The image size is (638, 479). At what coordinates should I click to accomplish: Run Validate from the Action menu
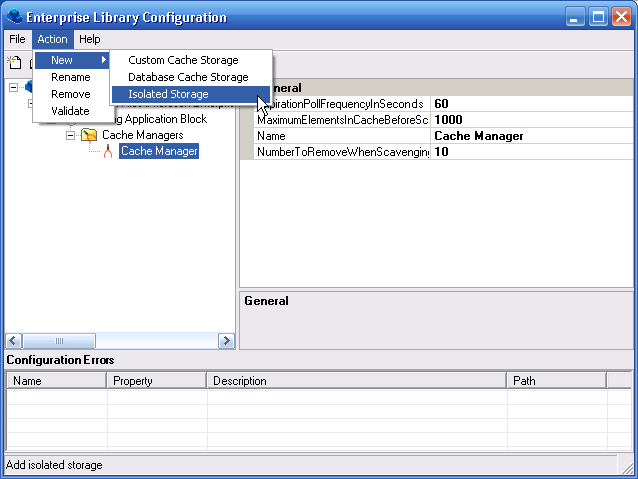[x=70, y=111]
